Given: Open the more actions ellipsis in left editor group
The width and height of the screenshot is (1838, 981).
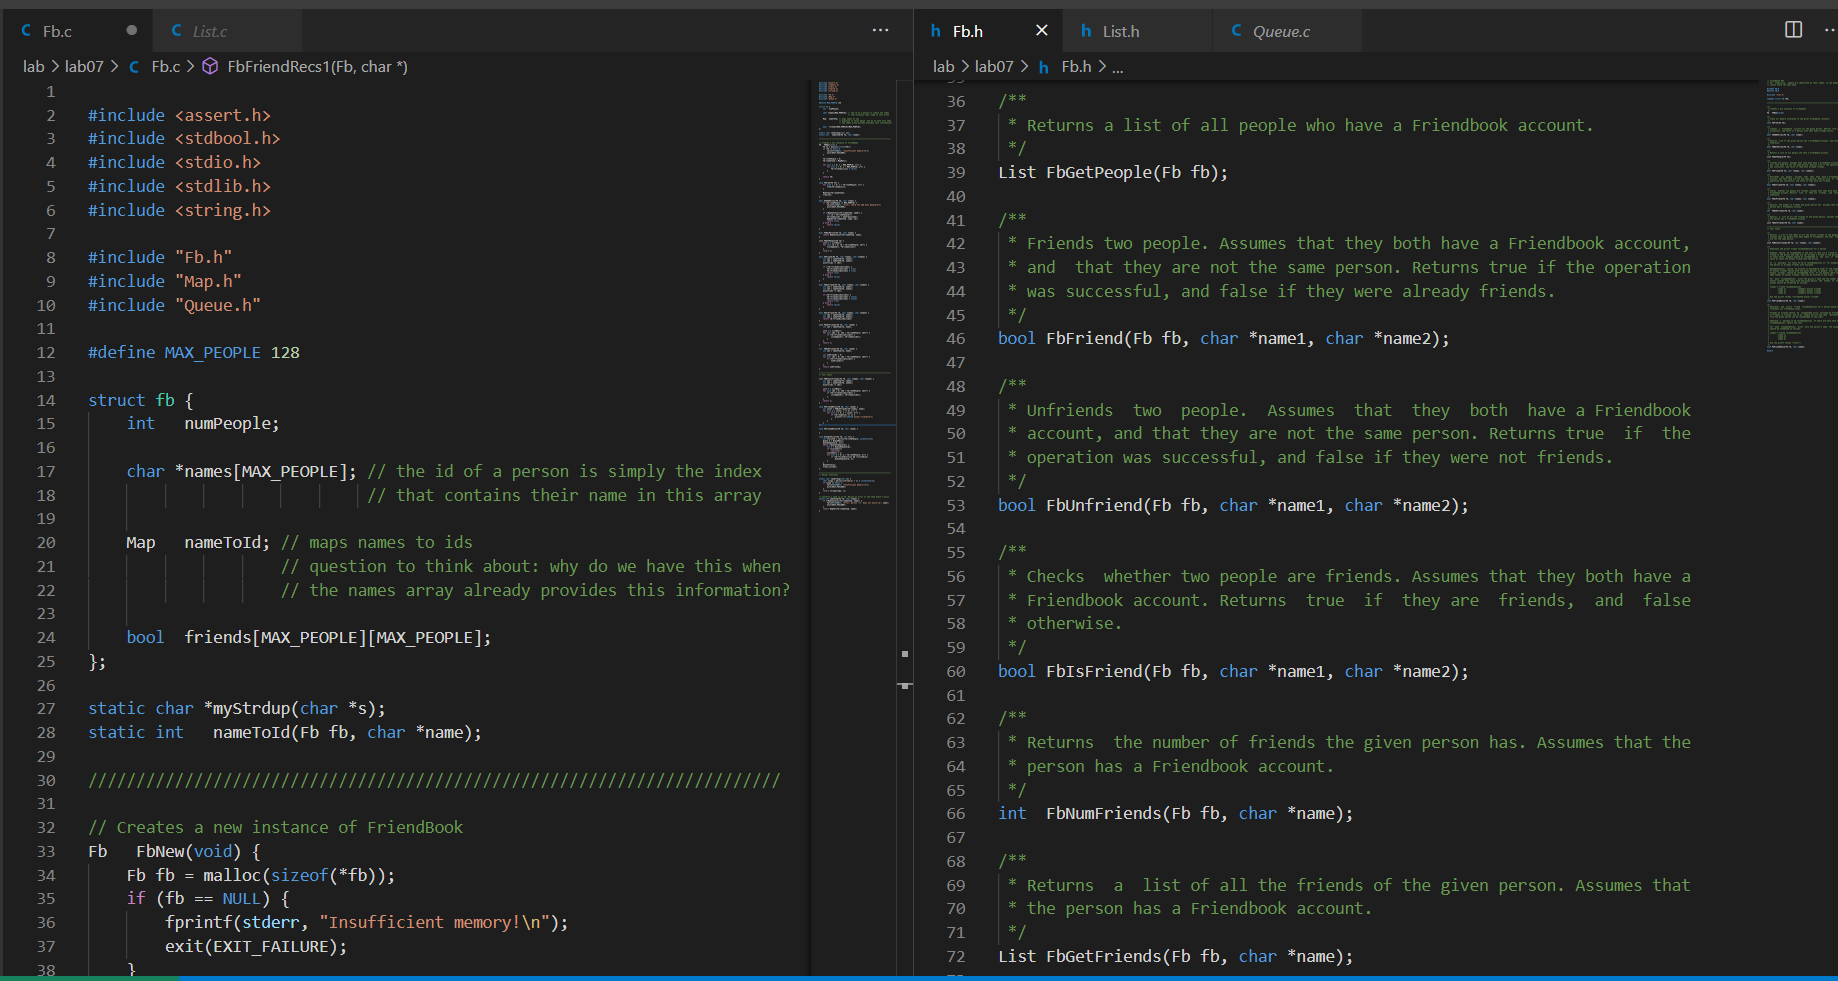Looking at the screenshot, I should [x=880, y=30].
